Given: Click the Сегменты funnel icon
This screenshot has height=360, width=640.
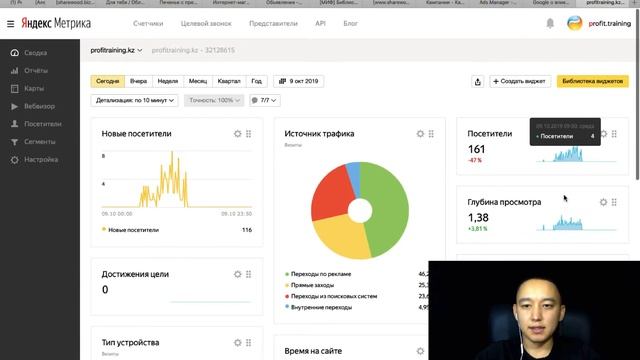Looking at the screenshot, I should [x=15, y=142].
